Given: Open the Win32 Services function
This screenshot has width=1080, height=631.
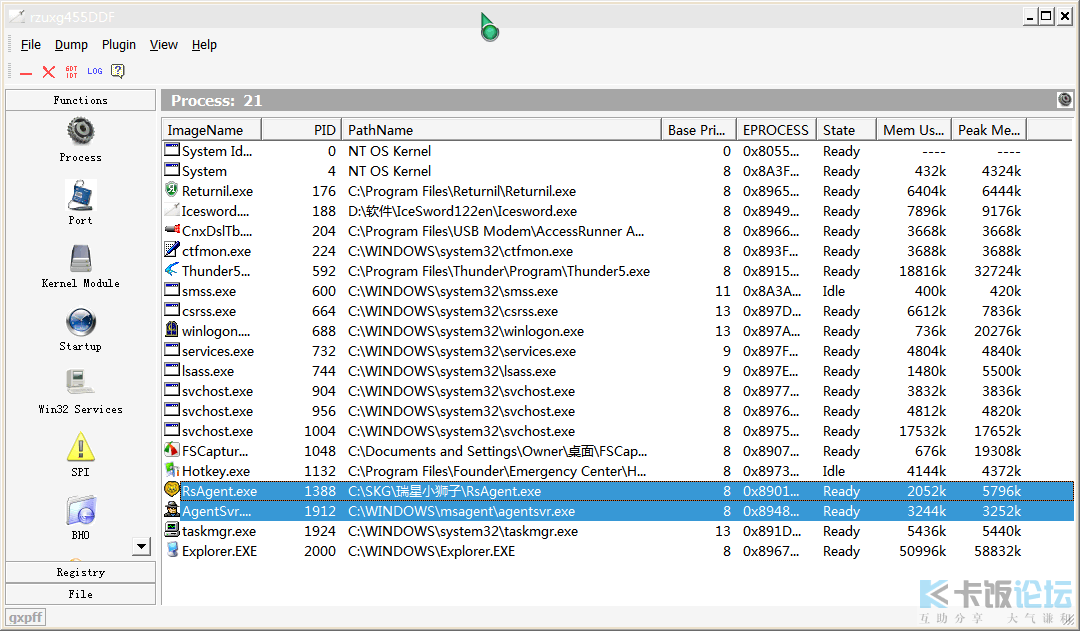Looking at the screenshot, I should 81,383.
